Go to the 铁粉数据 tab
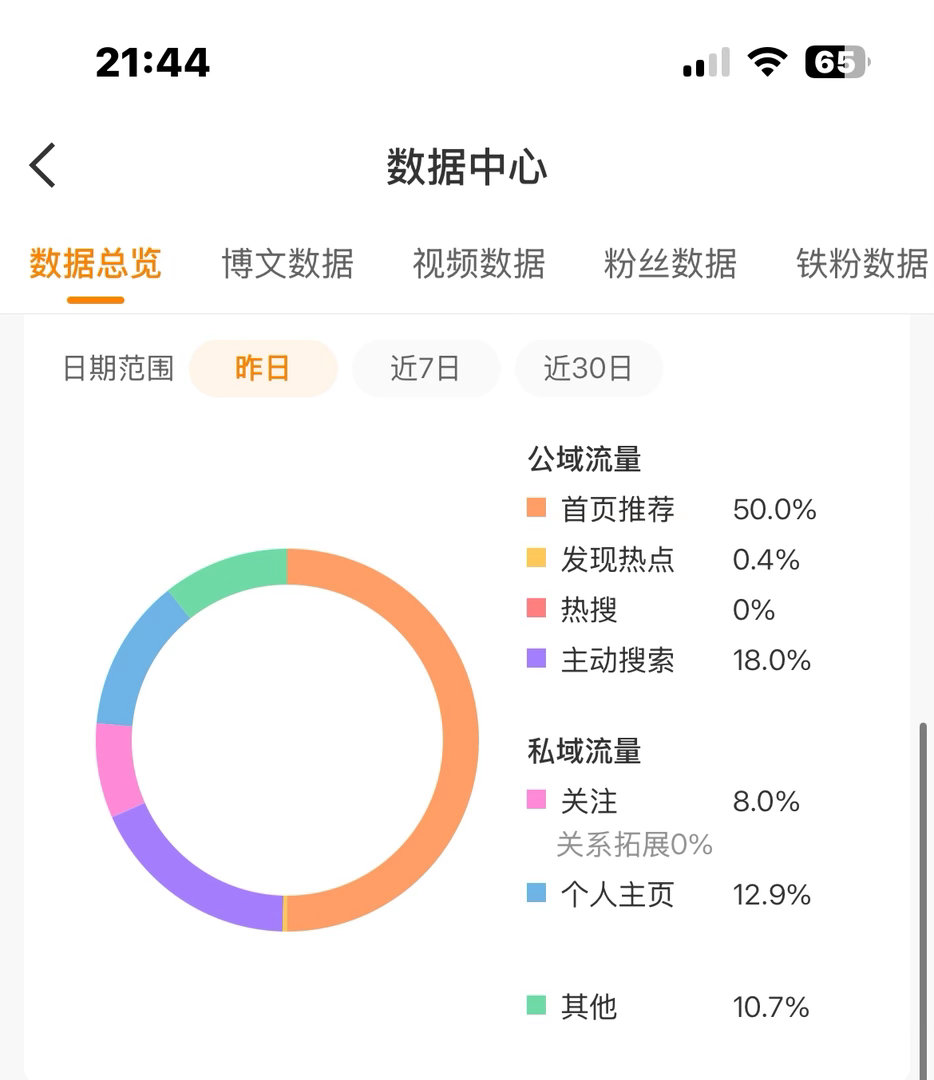The height and width of the screenshot is (1080, 934). pyautogui.click(x=862, y=264)
